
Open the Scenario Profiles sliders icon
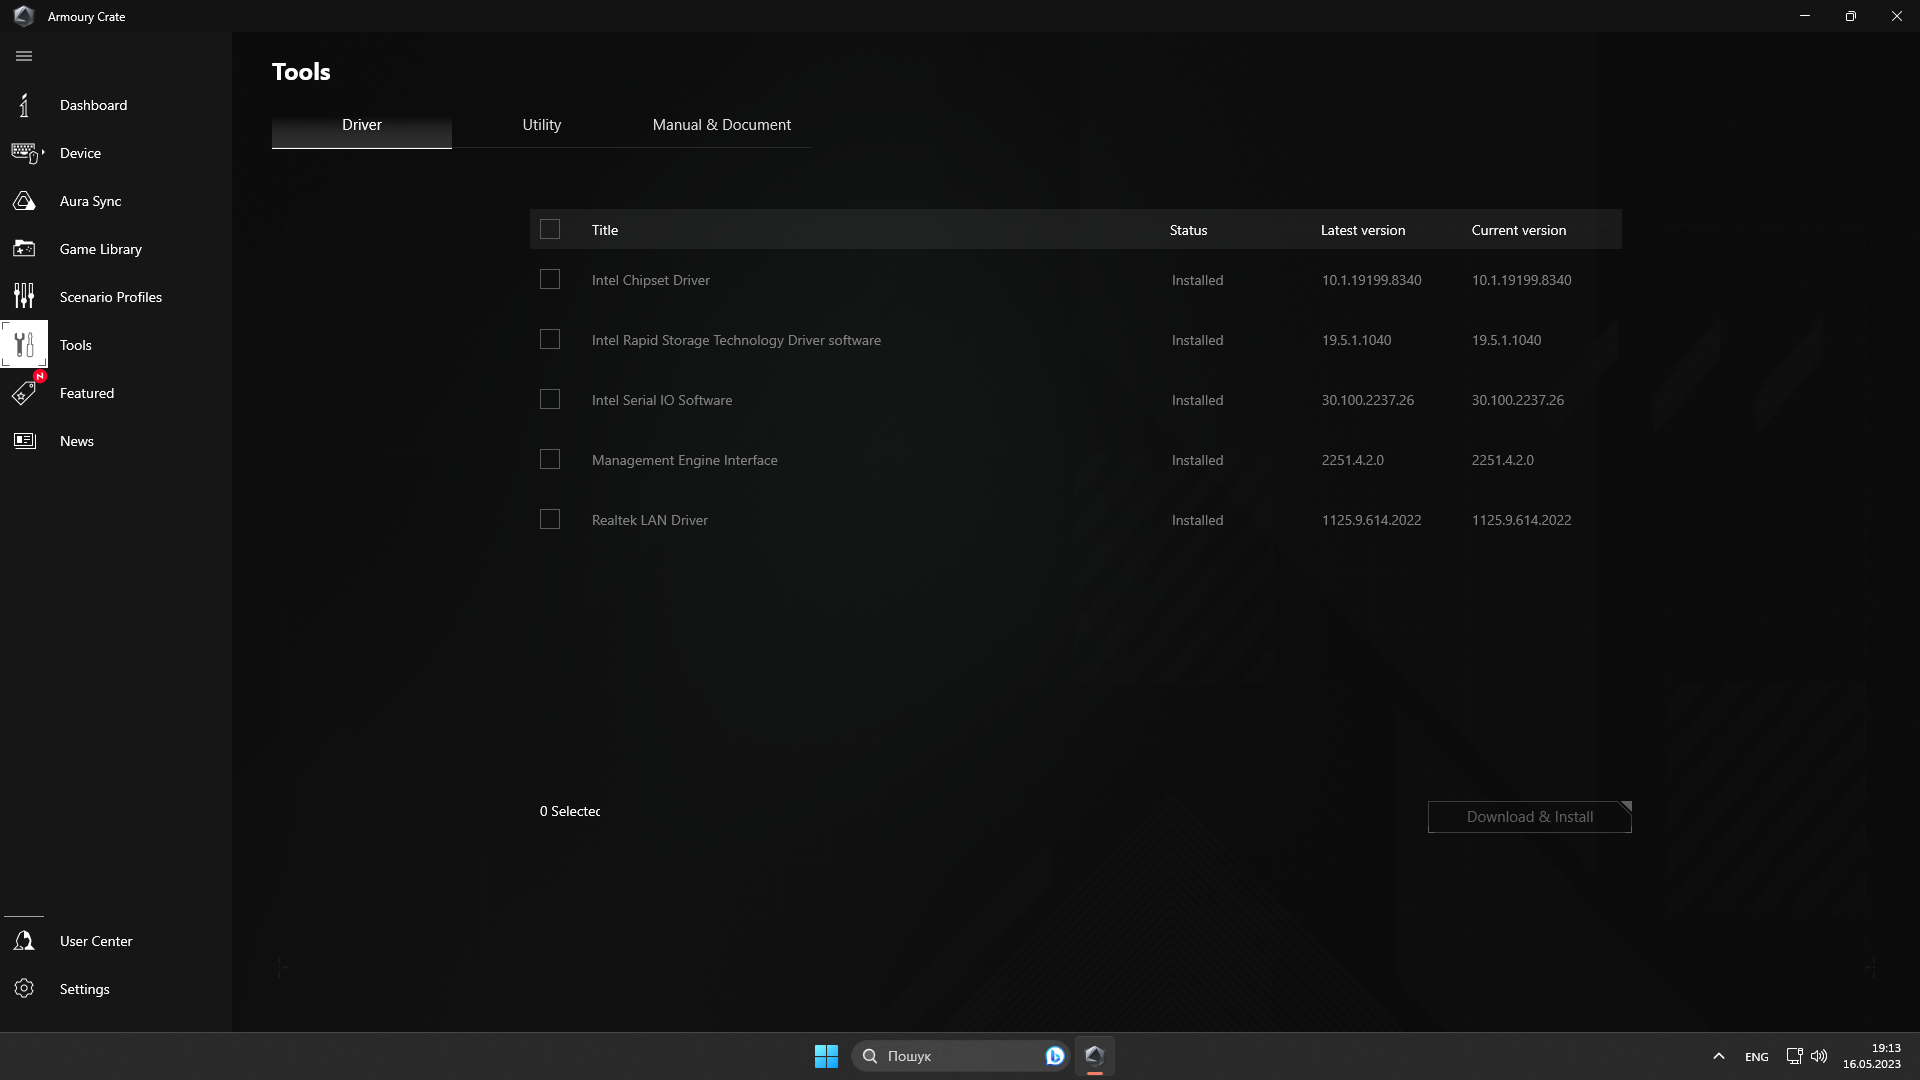pos(24,297)
